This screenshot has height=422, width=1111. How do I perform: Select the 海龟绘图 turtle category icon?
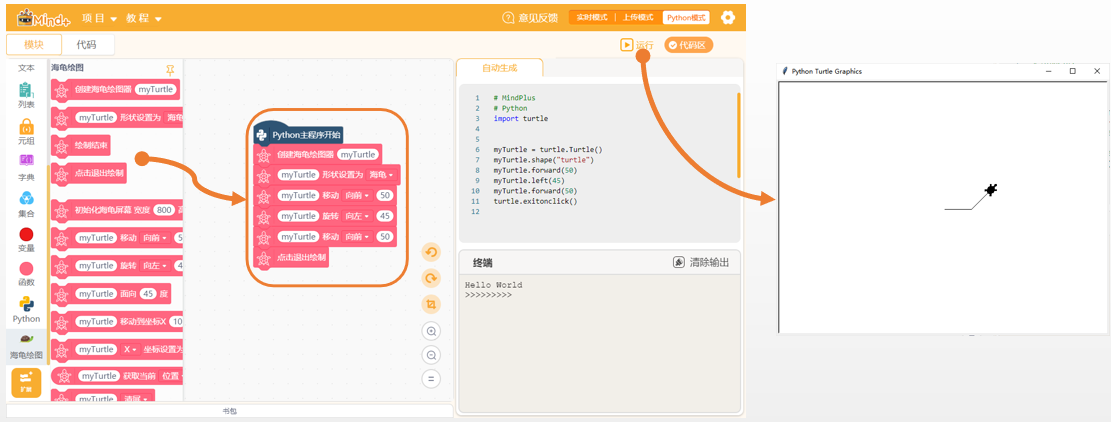coord(26,339)
